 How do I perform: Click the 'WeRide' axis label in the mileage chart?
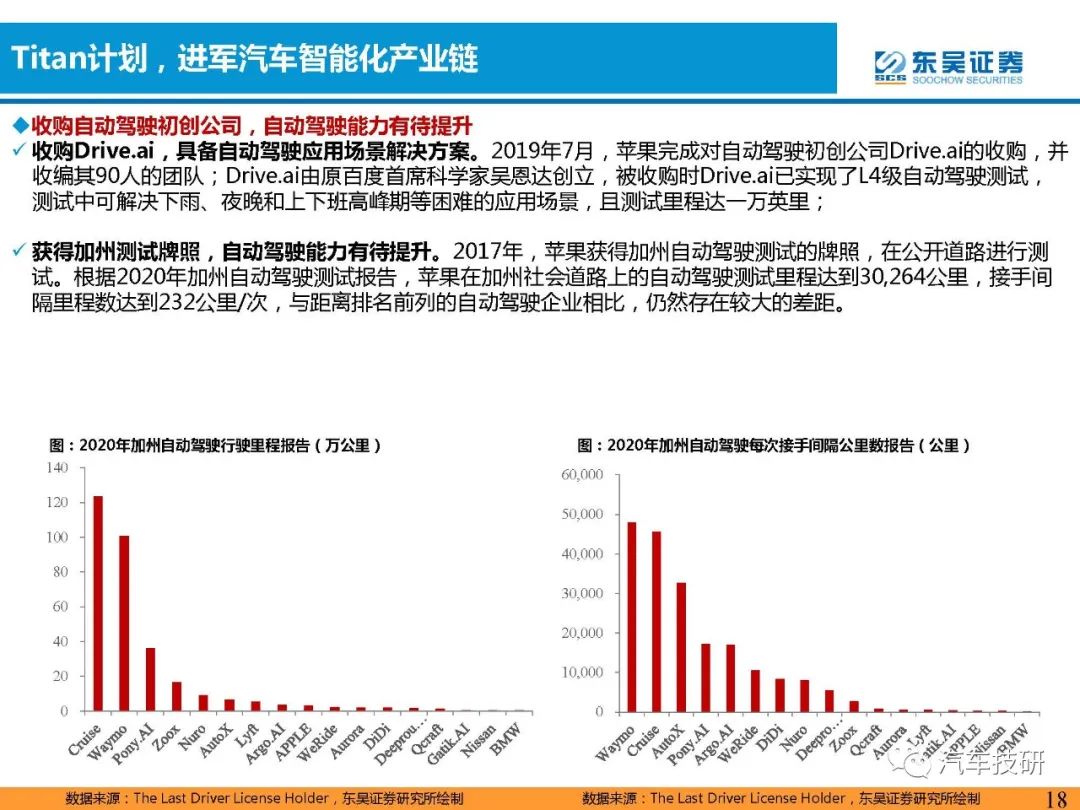(318, 742)
